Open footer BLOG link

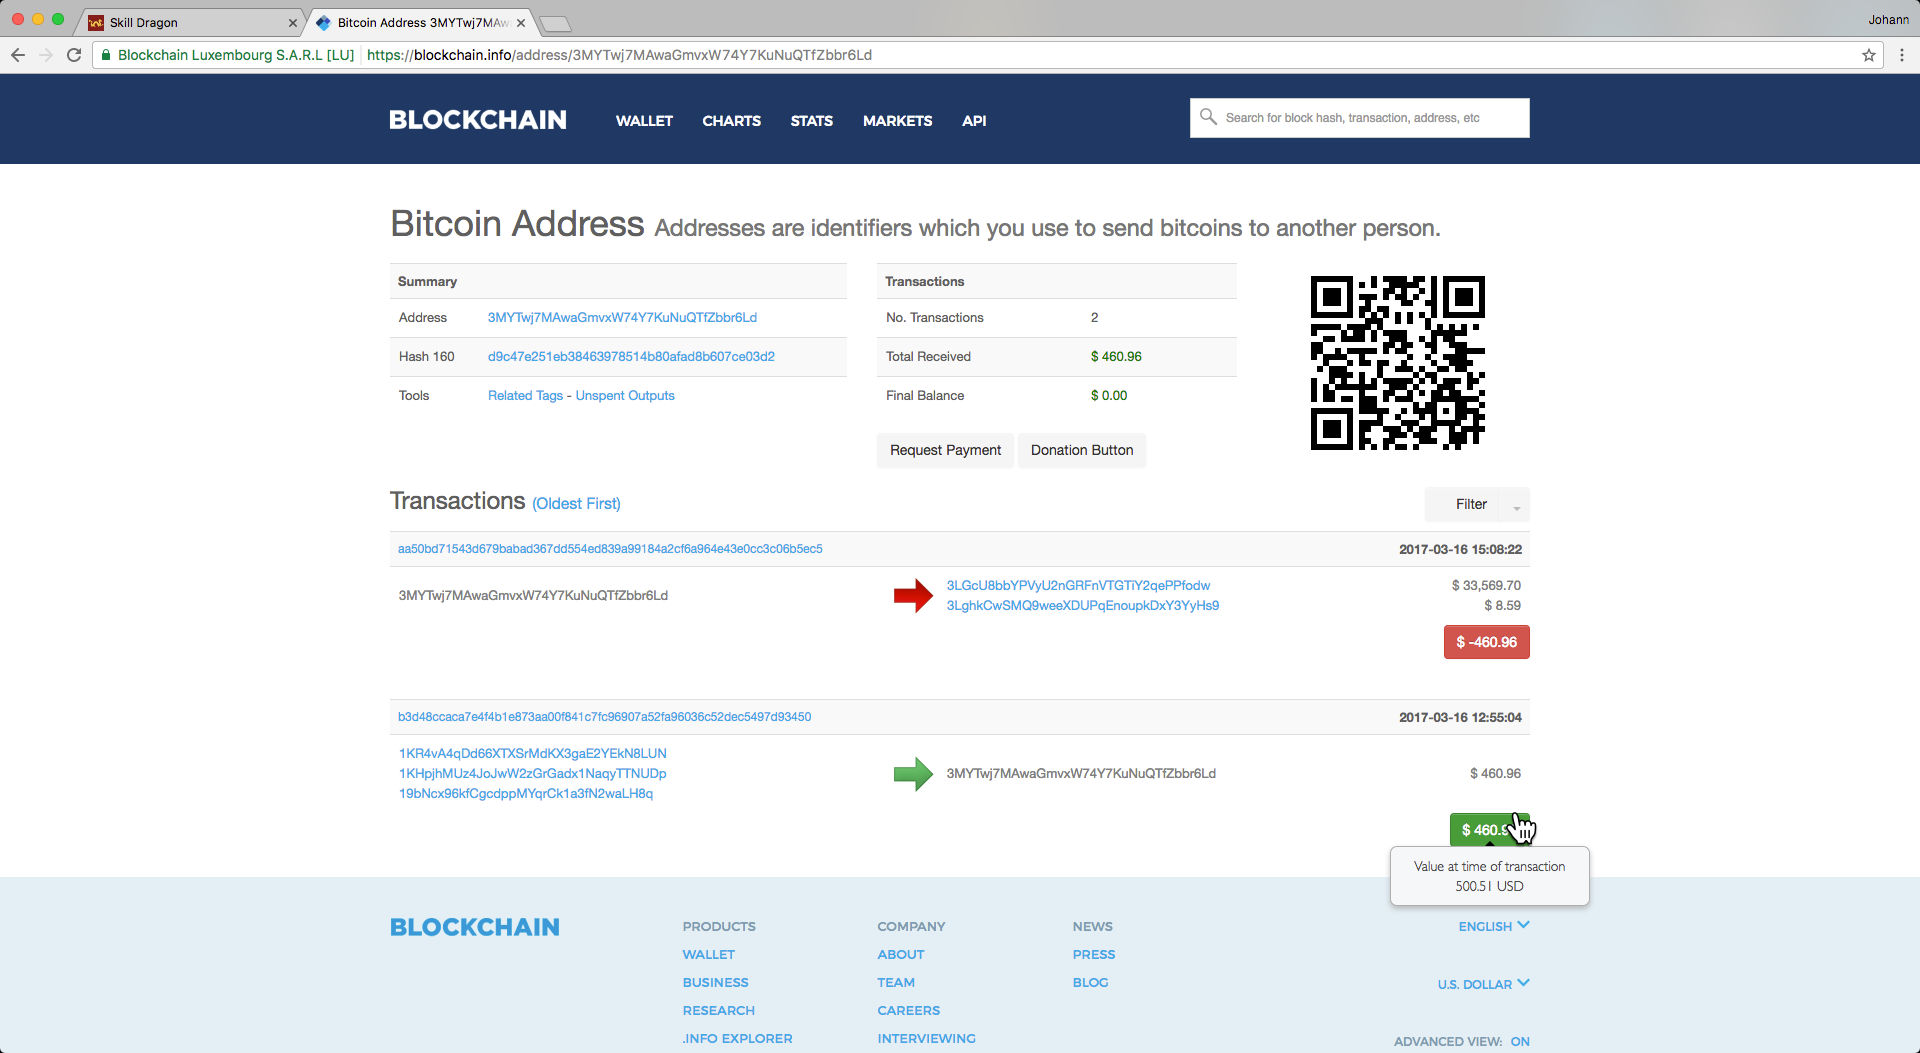(1090, 982)
